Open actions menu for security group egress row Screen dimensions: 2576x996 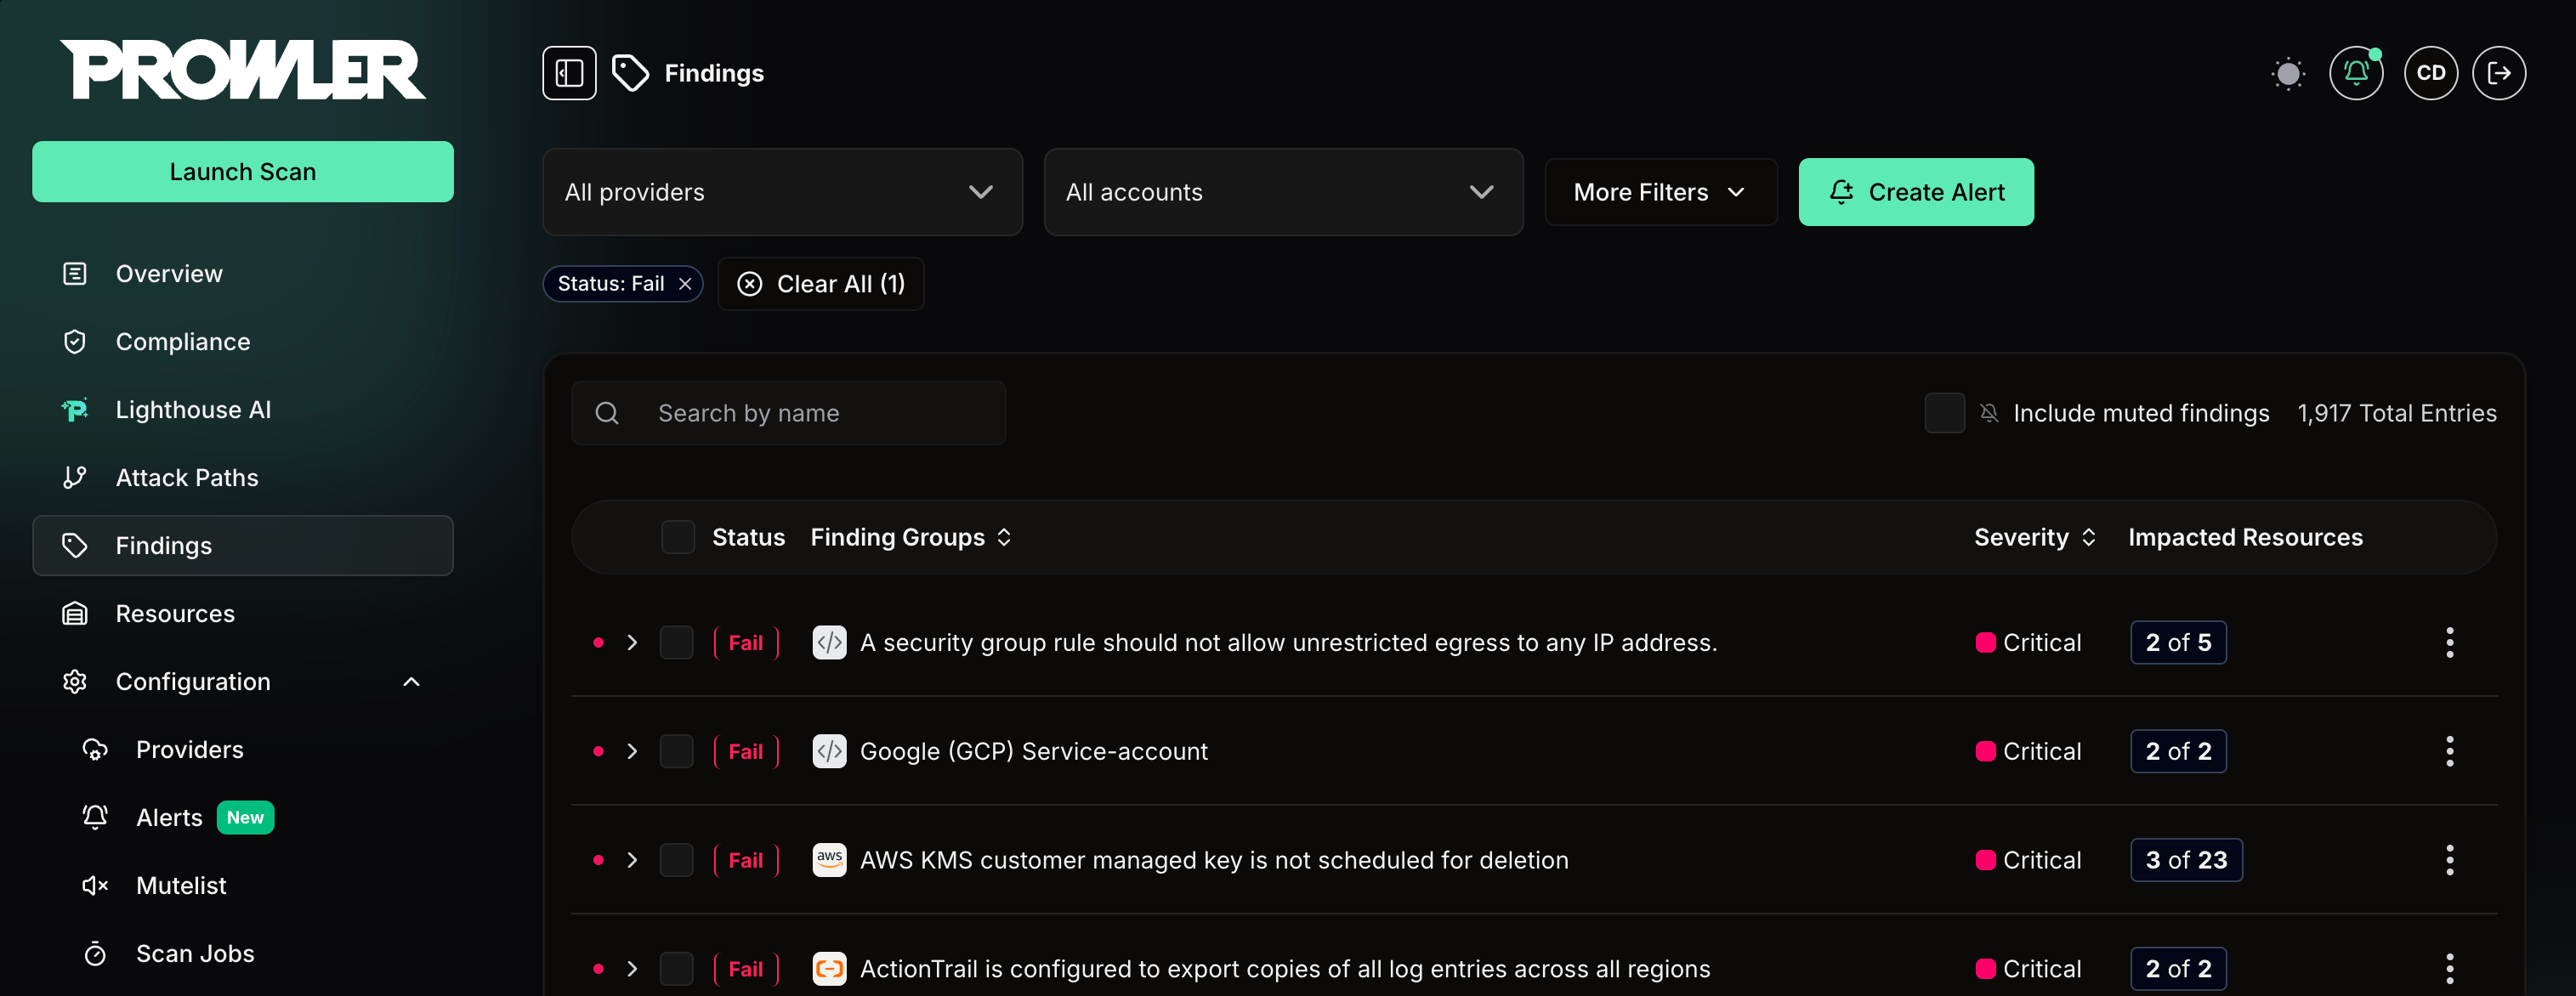tap(2449, 642)
